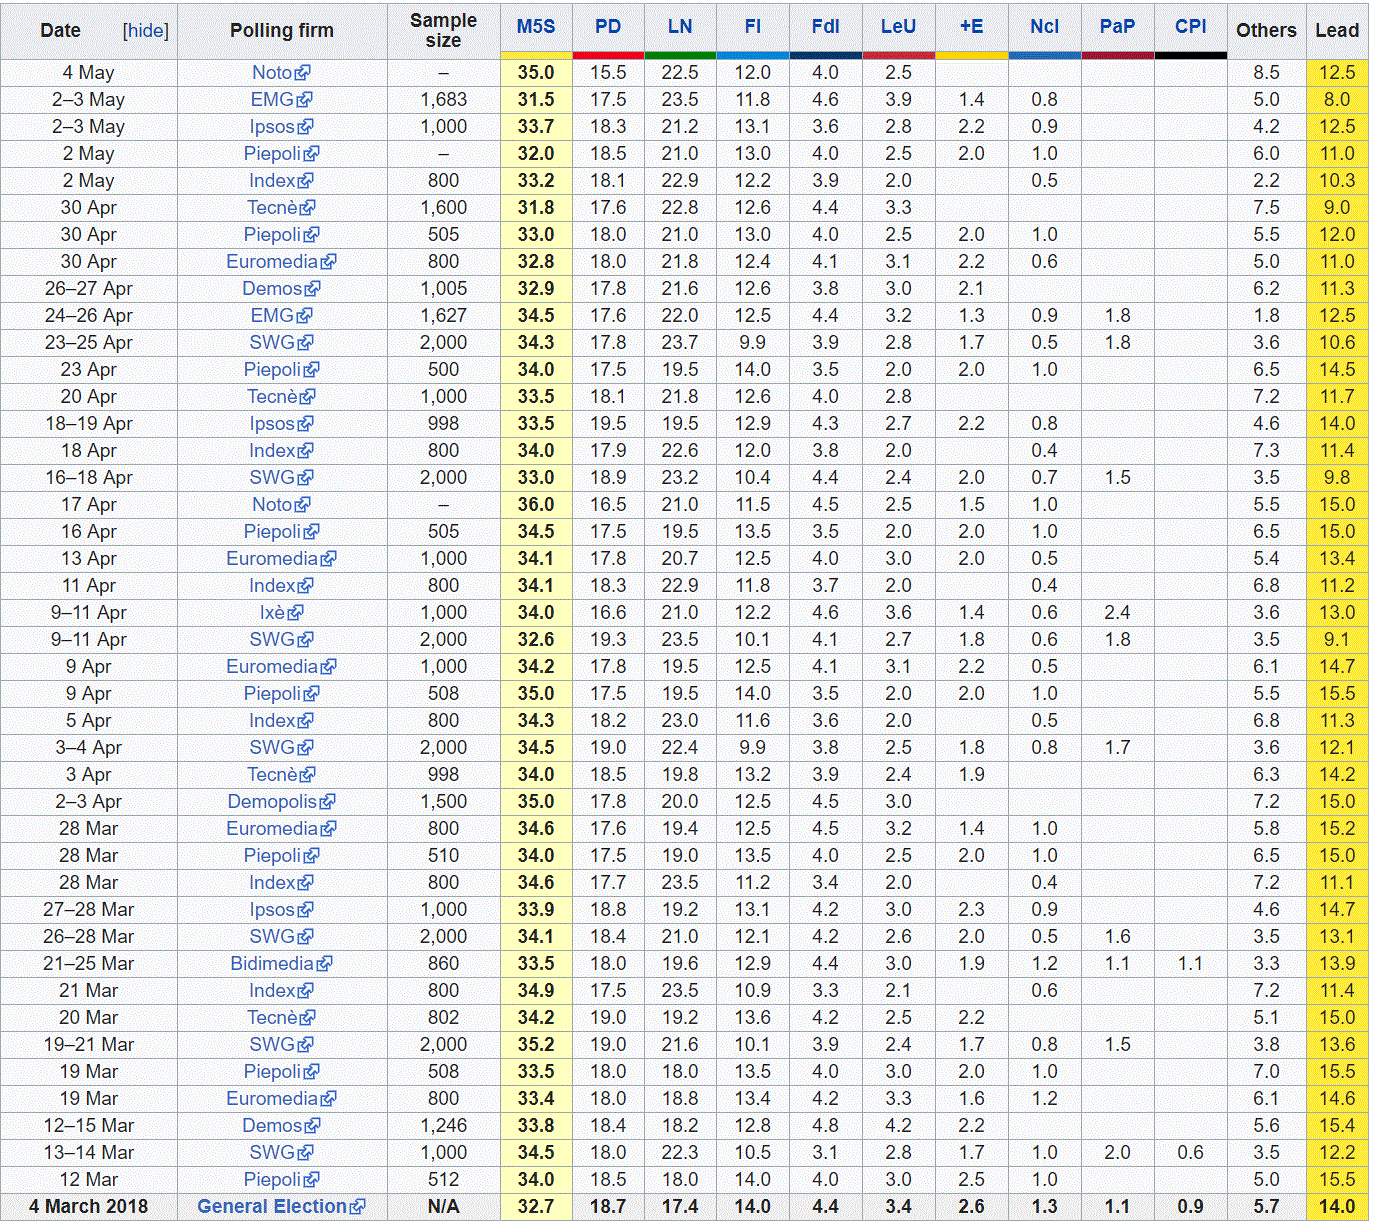The height and width of the screenshot is (1227, 1373).
Task: Click the Sample size column header
Action: tap(443, 31)
